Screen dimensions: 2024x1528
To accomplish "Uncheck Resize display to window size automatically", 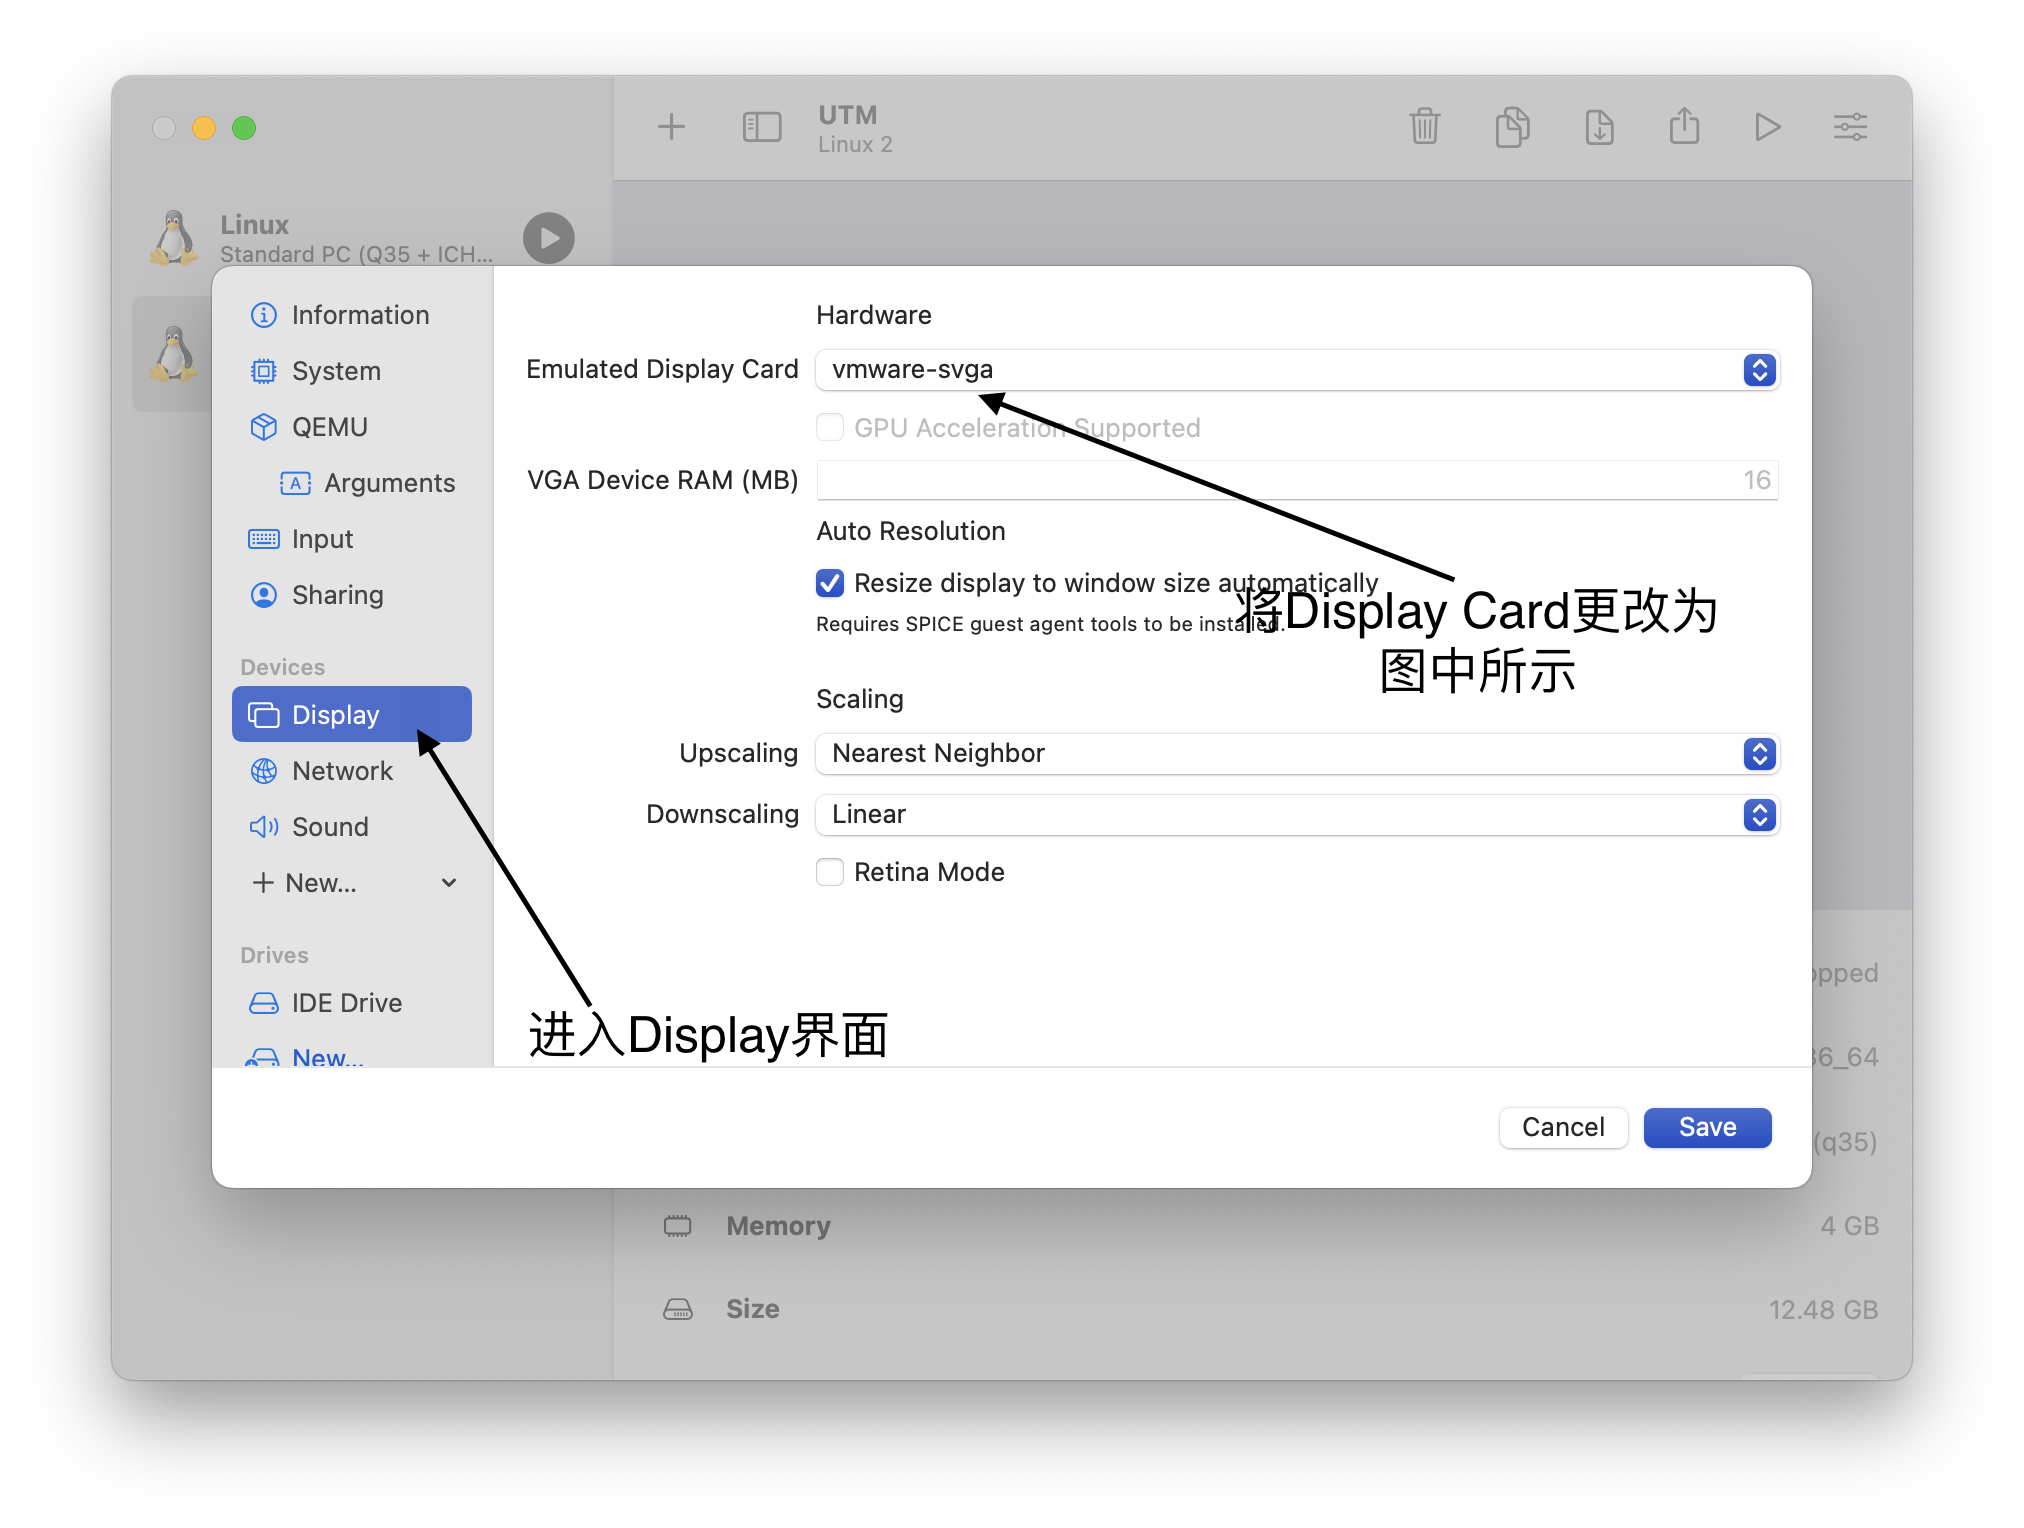I will pyautogui.click(x=830, y=583).
